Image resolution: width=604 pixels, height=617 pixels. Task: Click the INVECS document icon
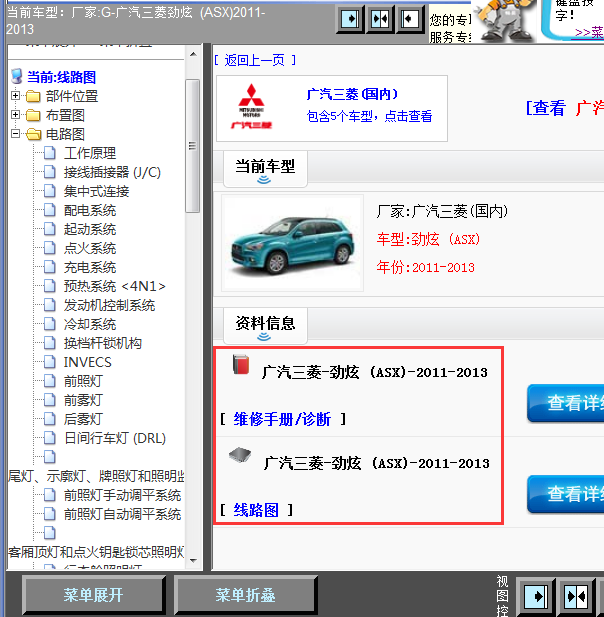tap(50, 362)
